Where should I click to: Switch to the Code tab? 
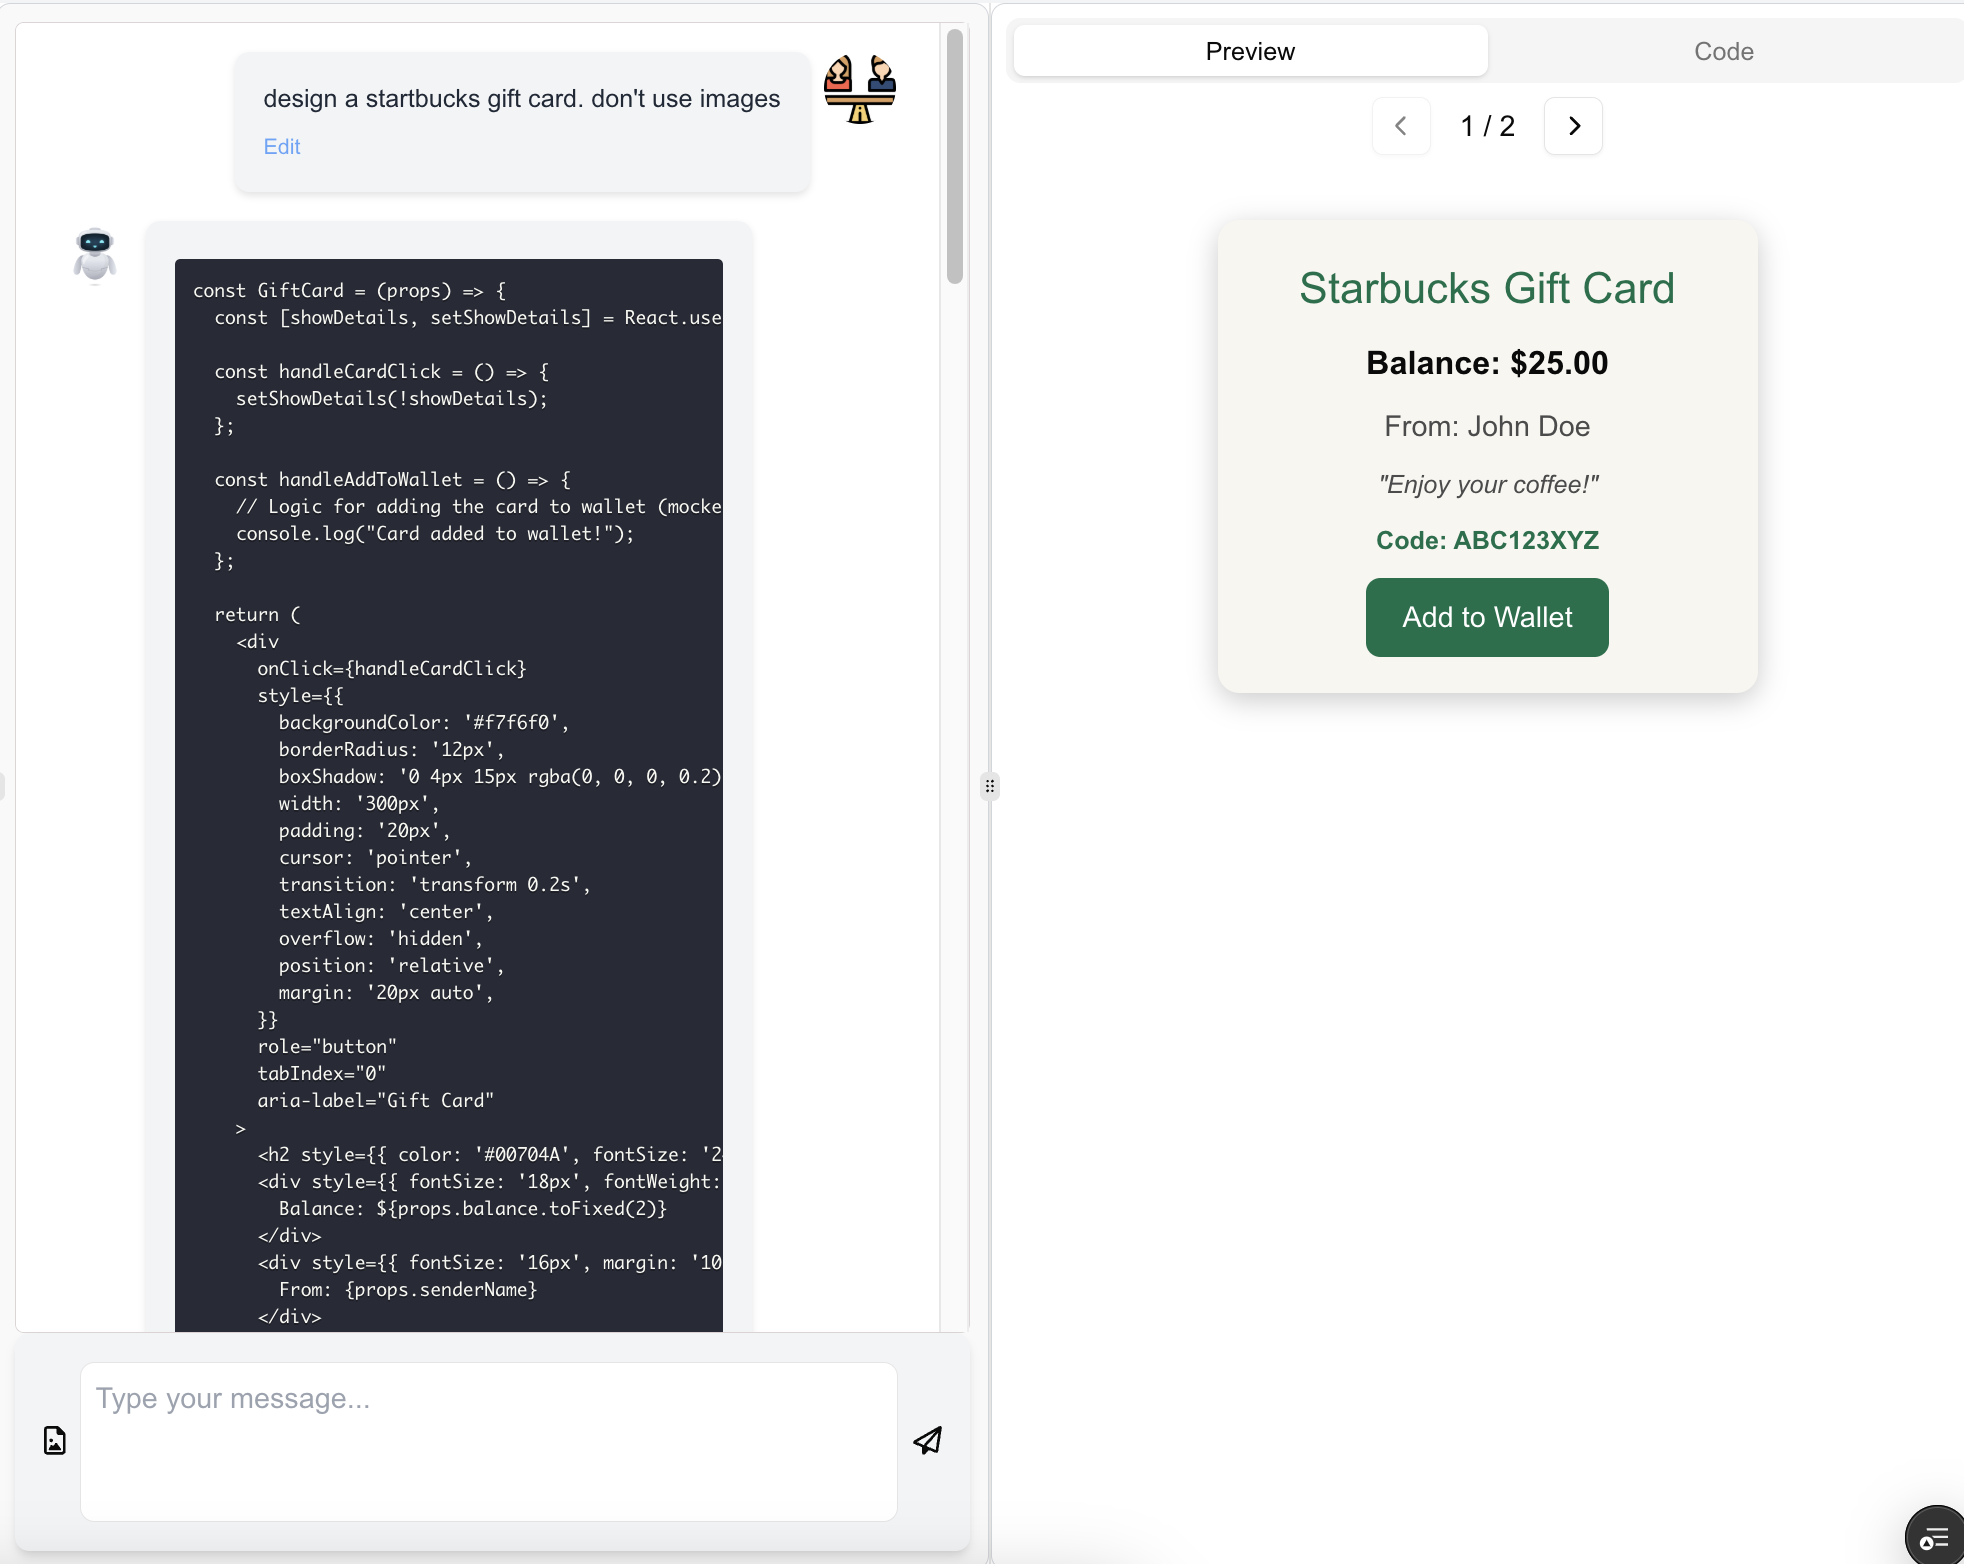tap(1723, 52)
